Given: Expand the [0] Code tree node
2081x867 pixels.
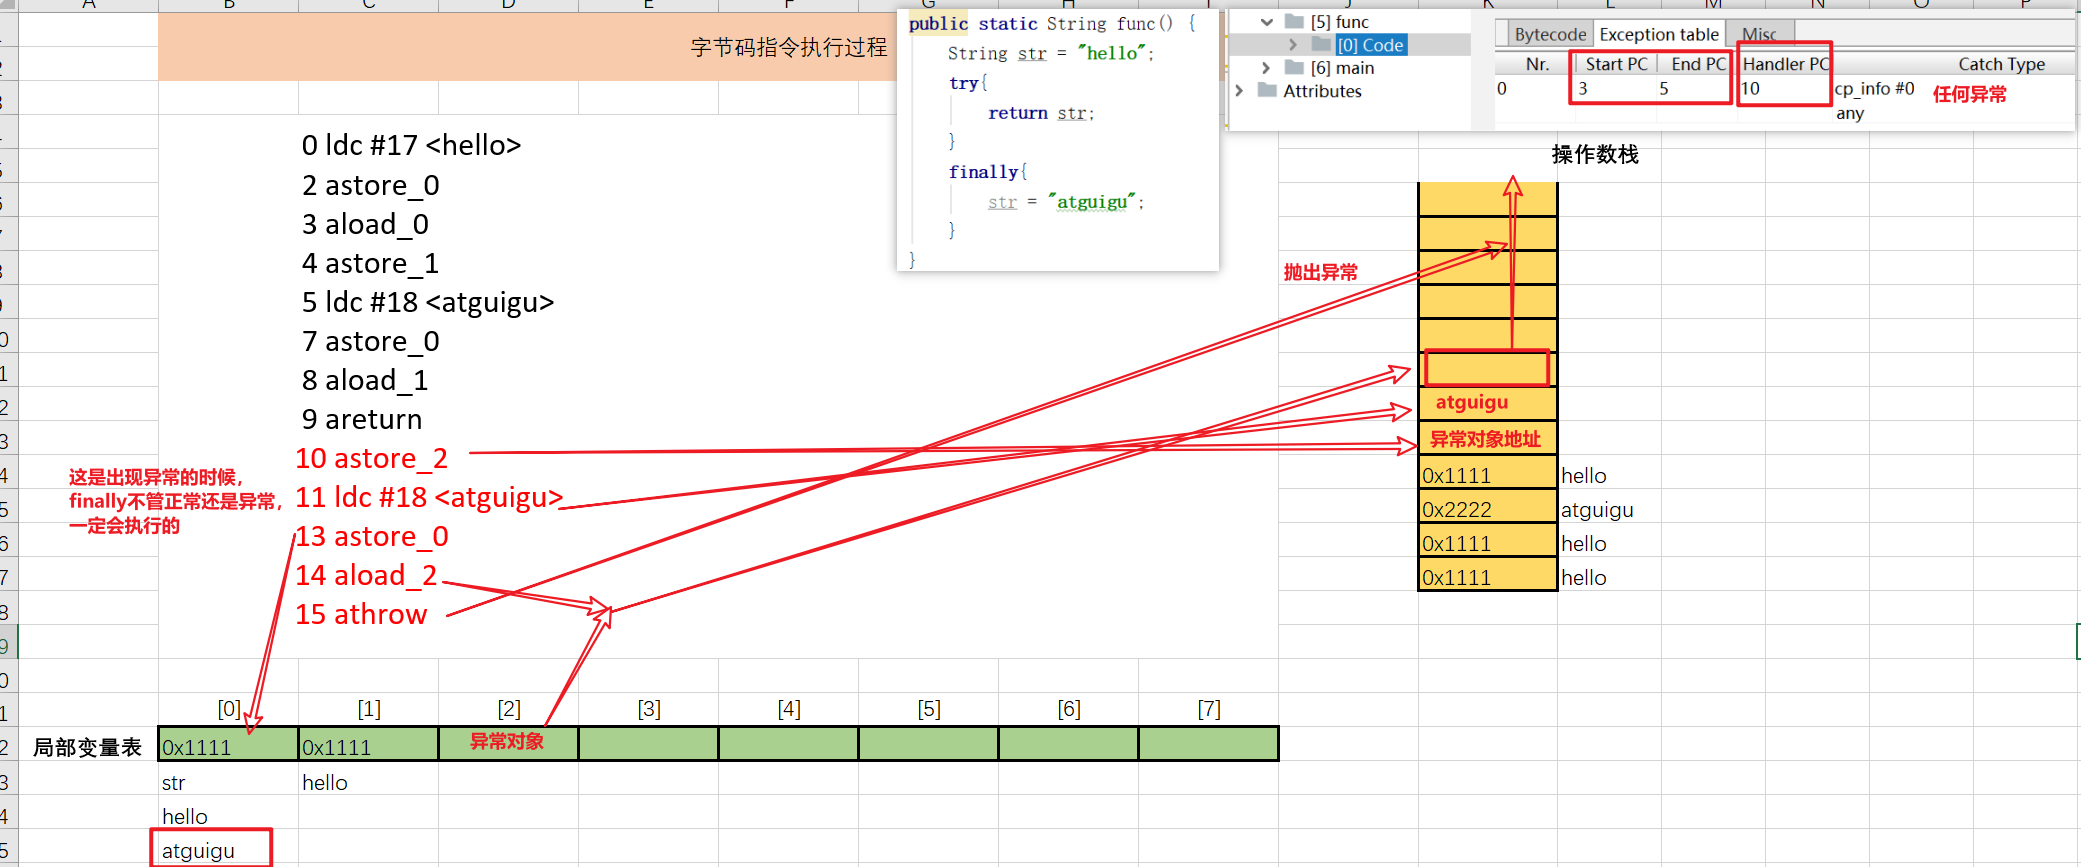Looking at the screenshot, I should click(x=1293, y=45).
